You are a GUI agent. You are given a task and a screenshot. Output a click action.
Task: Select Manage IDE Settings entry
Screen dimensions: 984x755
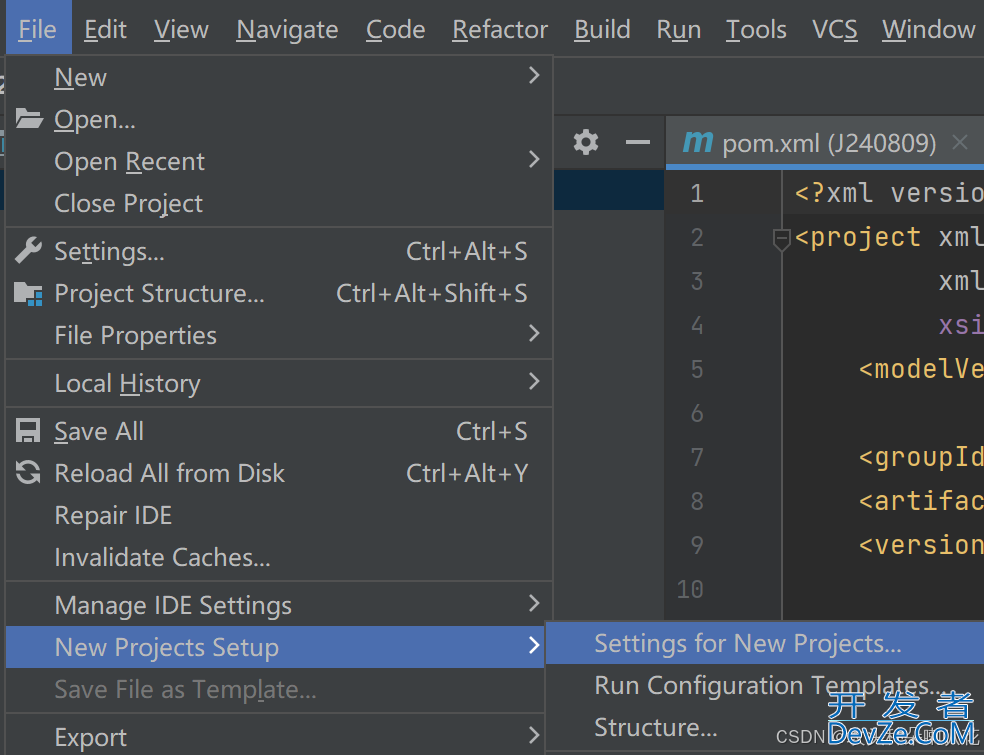tap(279, 605)
